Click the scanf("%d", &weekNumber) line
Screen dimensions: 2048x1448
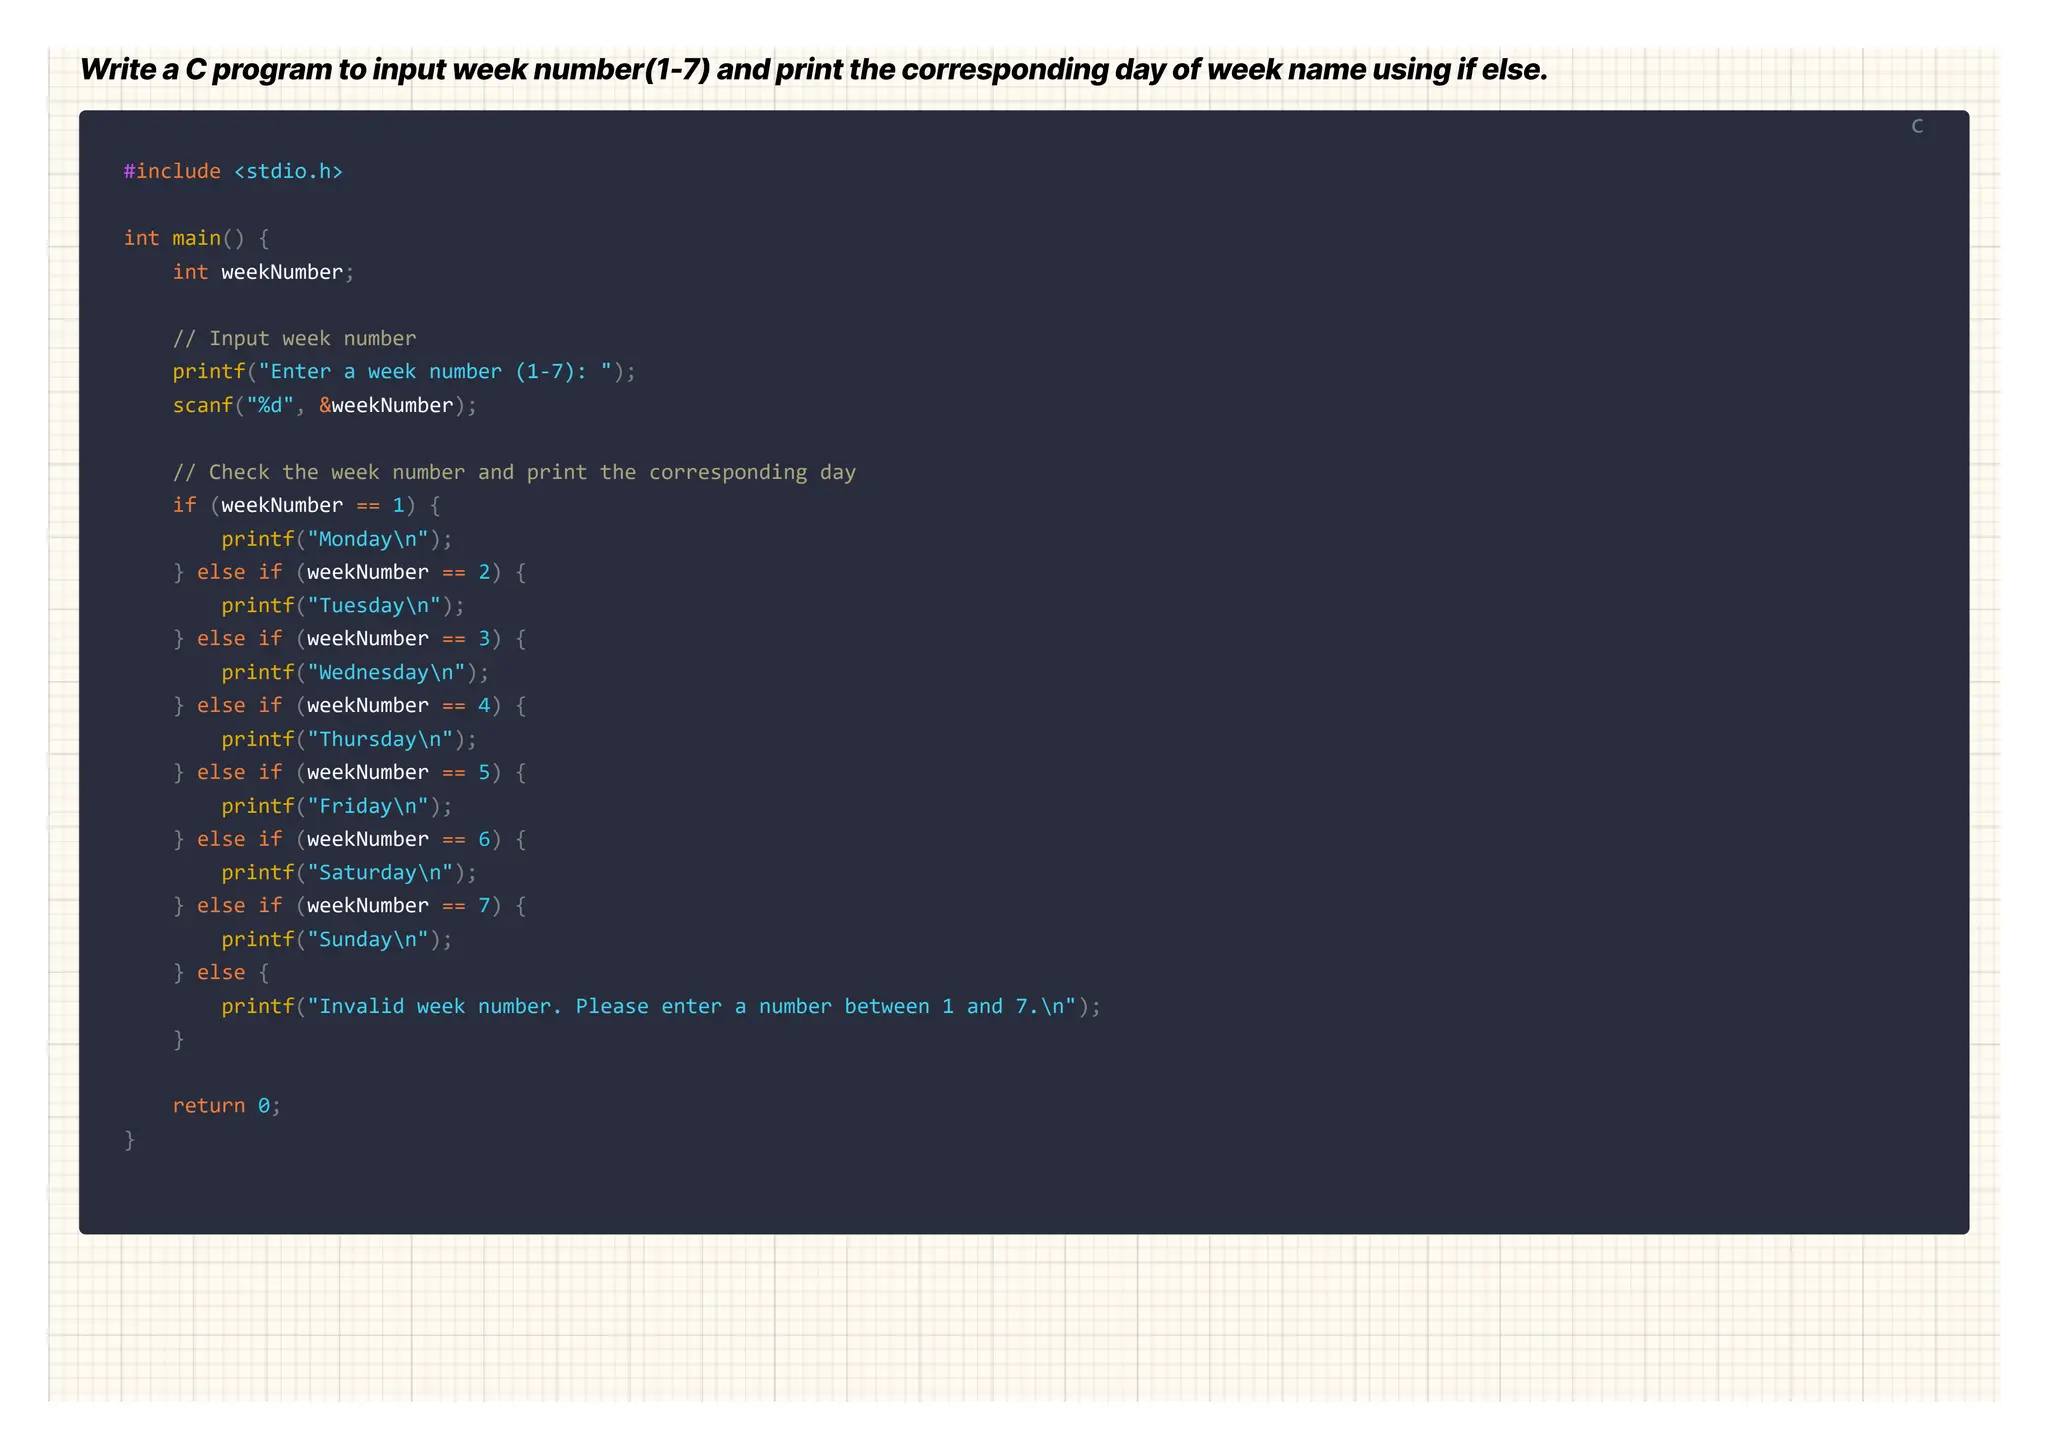pyautogui.click(x=325, y=405)
